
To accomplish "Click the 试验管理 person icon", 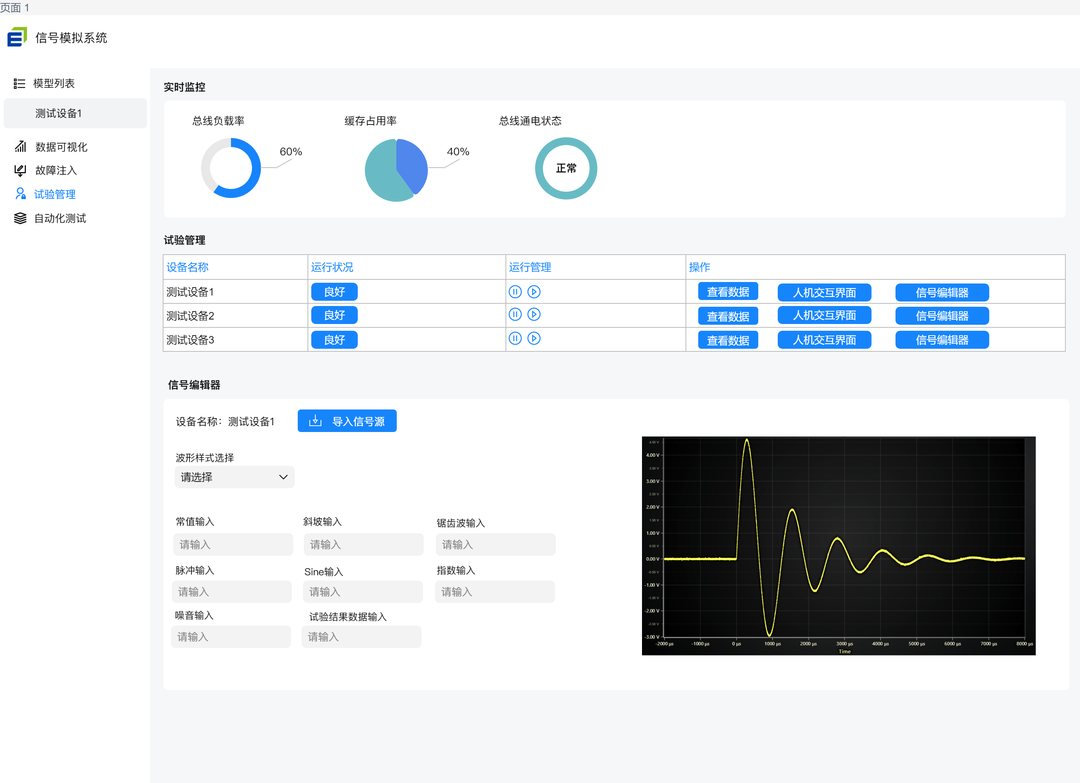I will tap(21, 194).
